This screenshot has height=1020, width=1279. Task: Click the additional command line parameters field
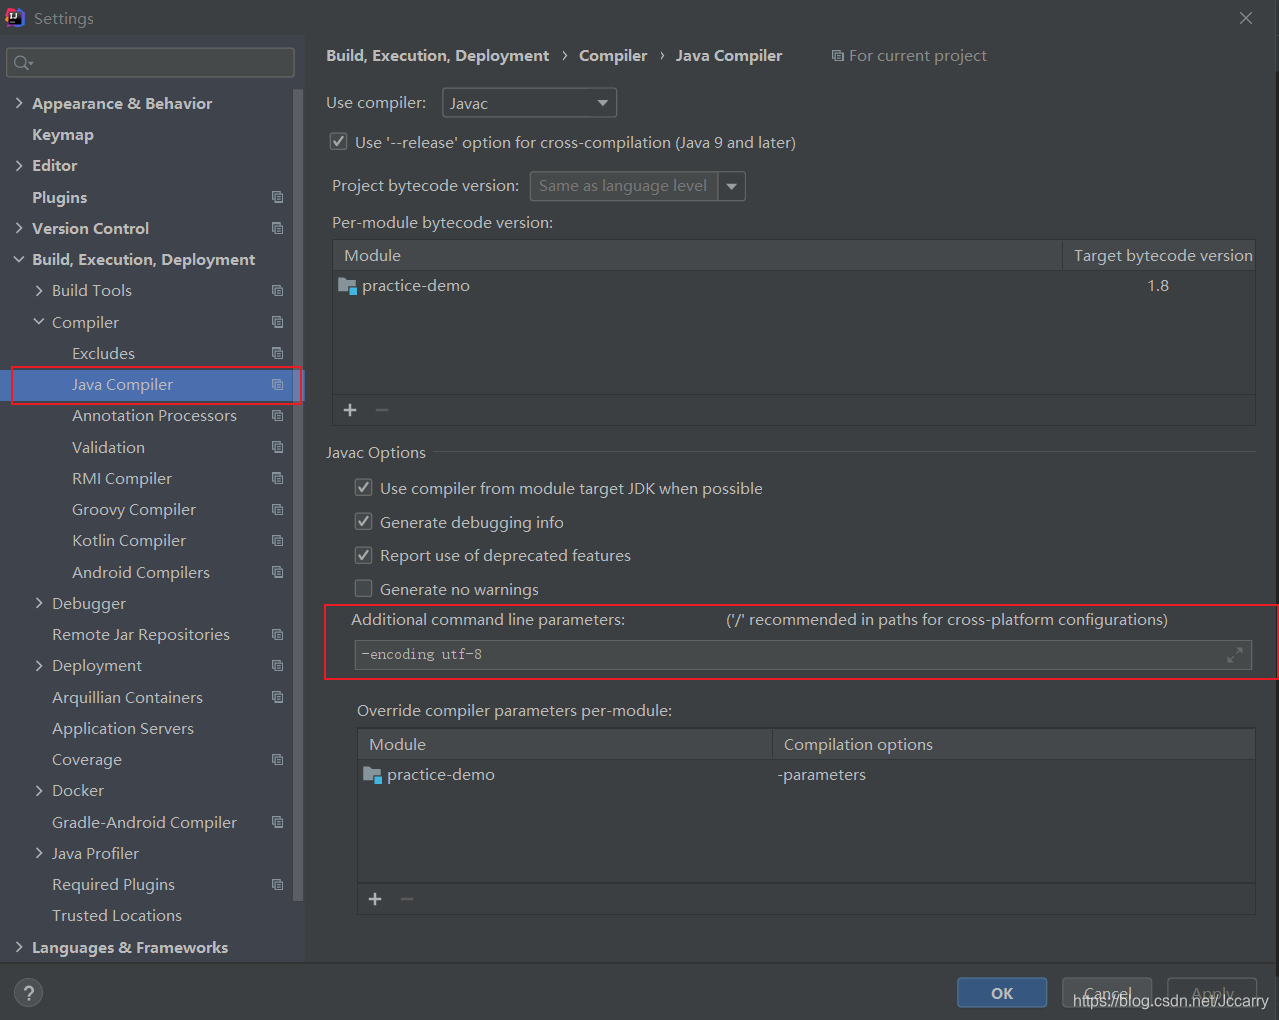tap(803, 655)
